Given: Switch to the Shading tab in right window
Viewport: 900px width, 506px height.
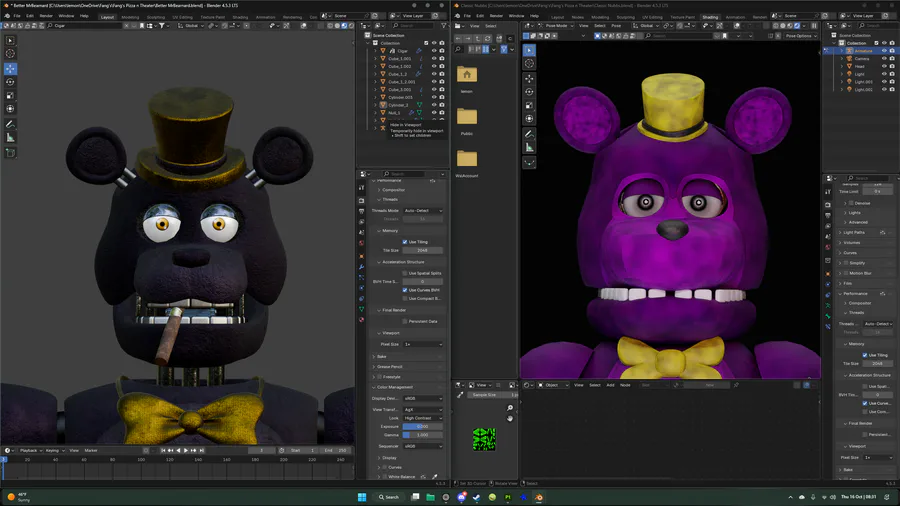Looking at the screenshot, I should point(710,17).
